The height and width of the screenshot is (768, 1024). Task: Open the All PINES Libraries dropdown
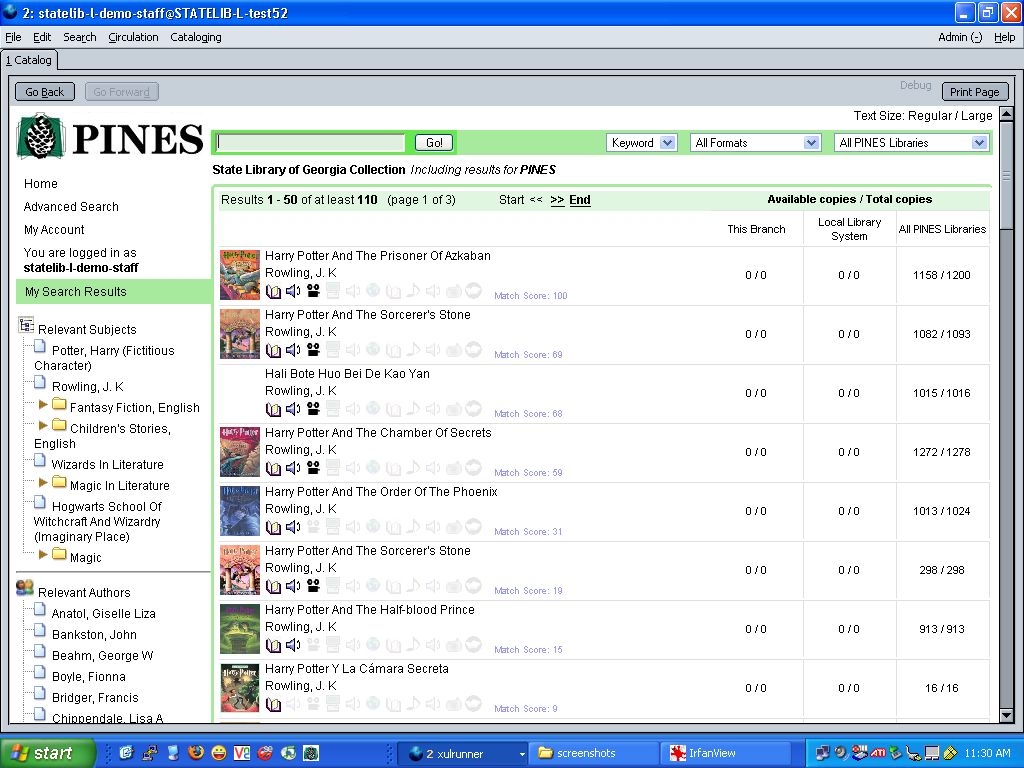912,143
